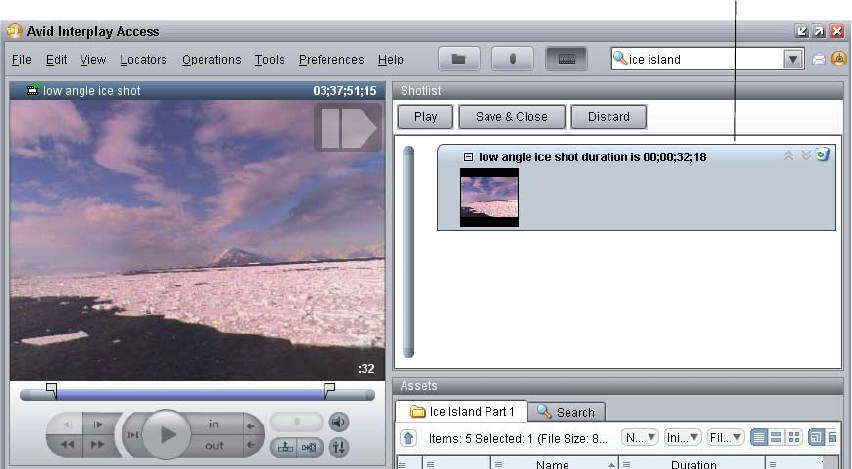This screenshot has height=469, width=852.
Task: Click the blue position bar under the video
Action: [x=197, y=395]
